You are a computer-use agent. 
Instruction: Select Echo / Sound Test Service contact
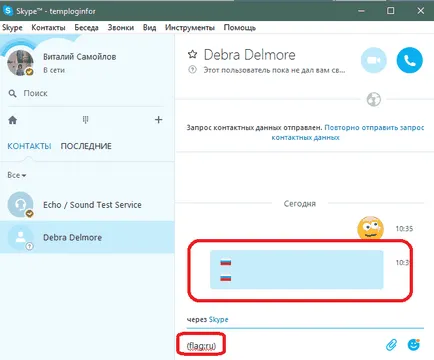pos(87,204)
